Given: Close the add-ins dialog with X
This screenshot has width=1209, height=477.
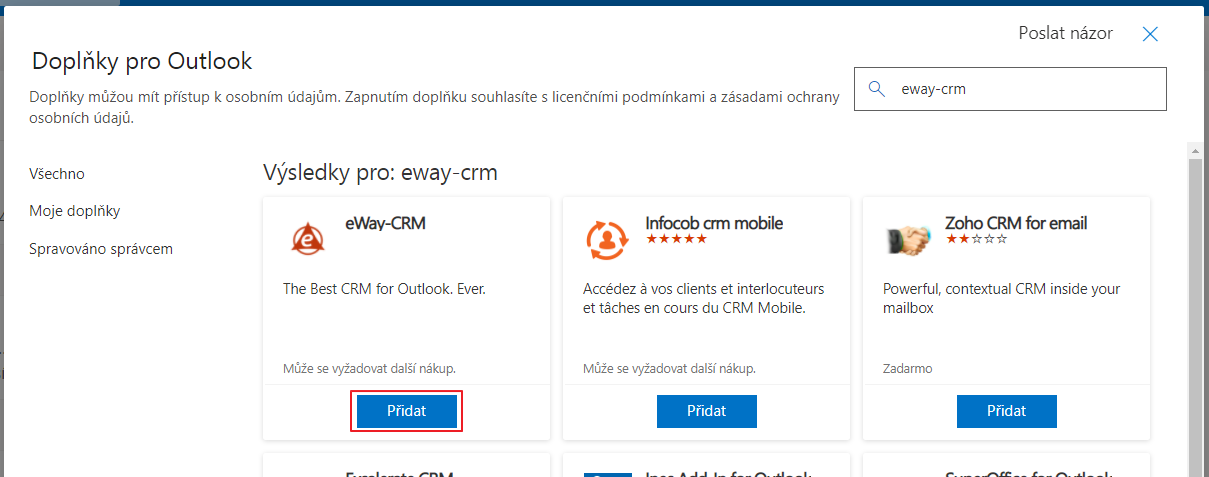Looking at the screenshot, I should [1150, 34].
